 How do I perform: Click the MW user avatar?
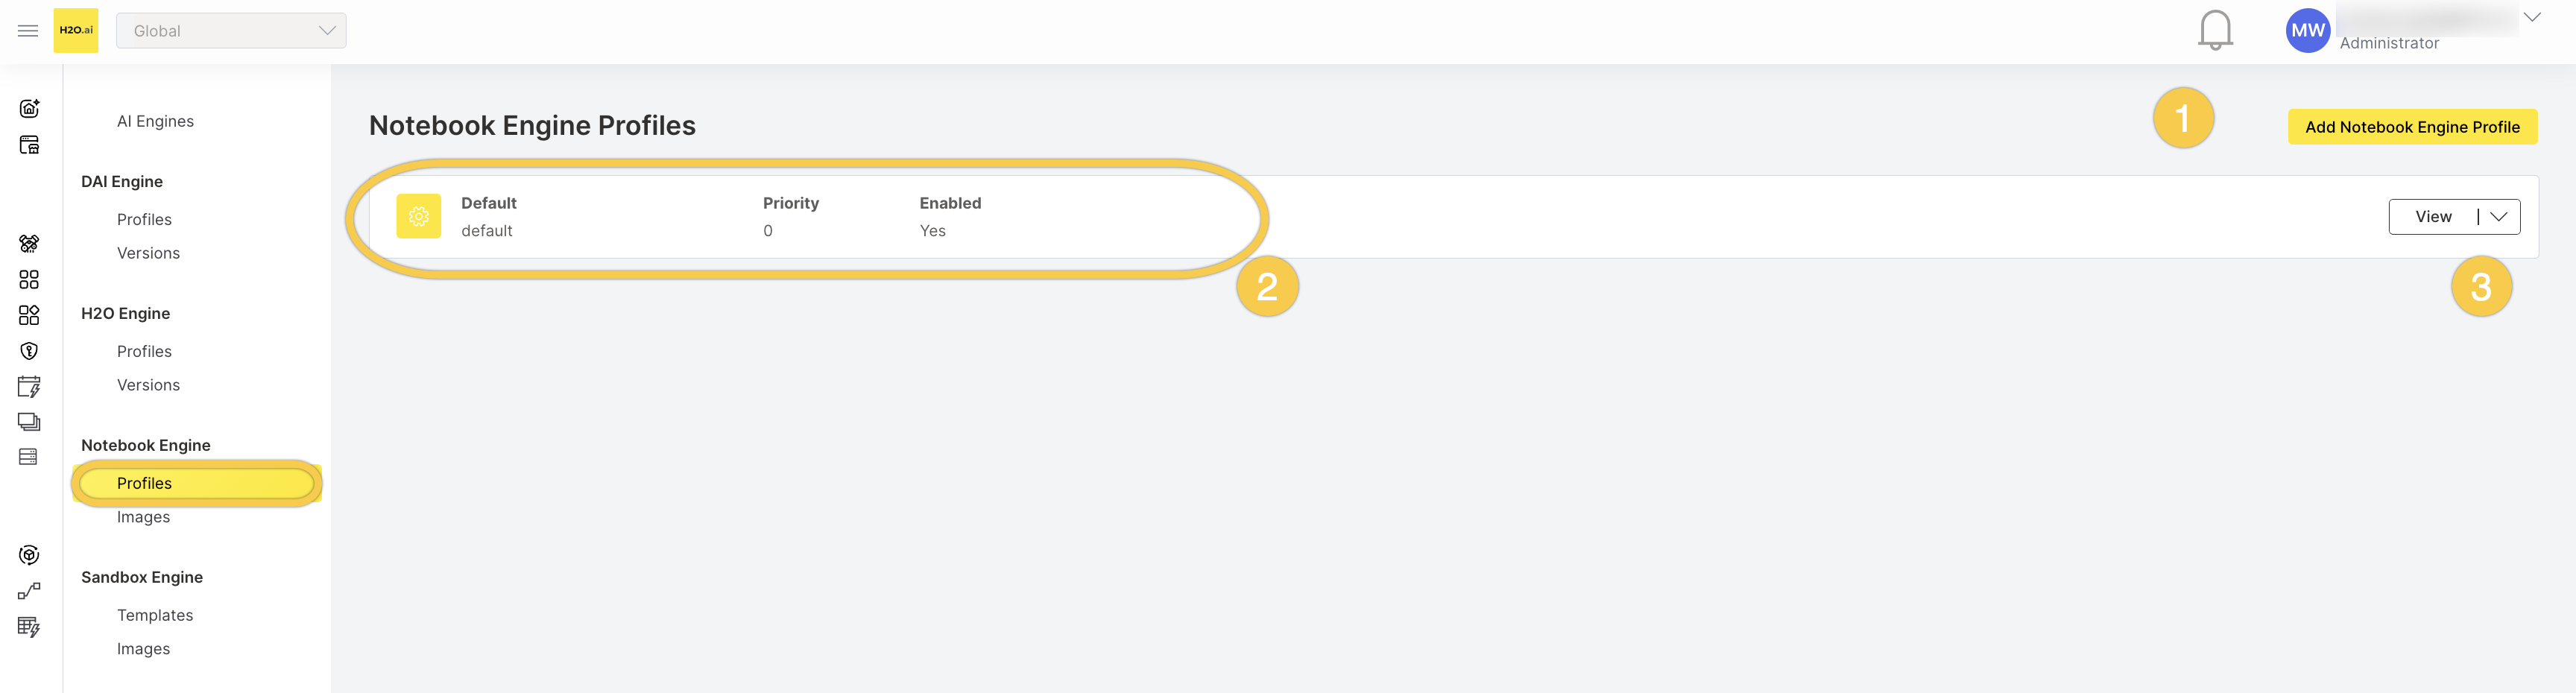point(2308,30)
